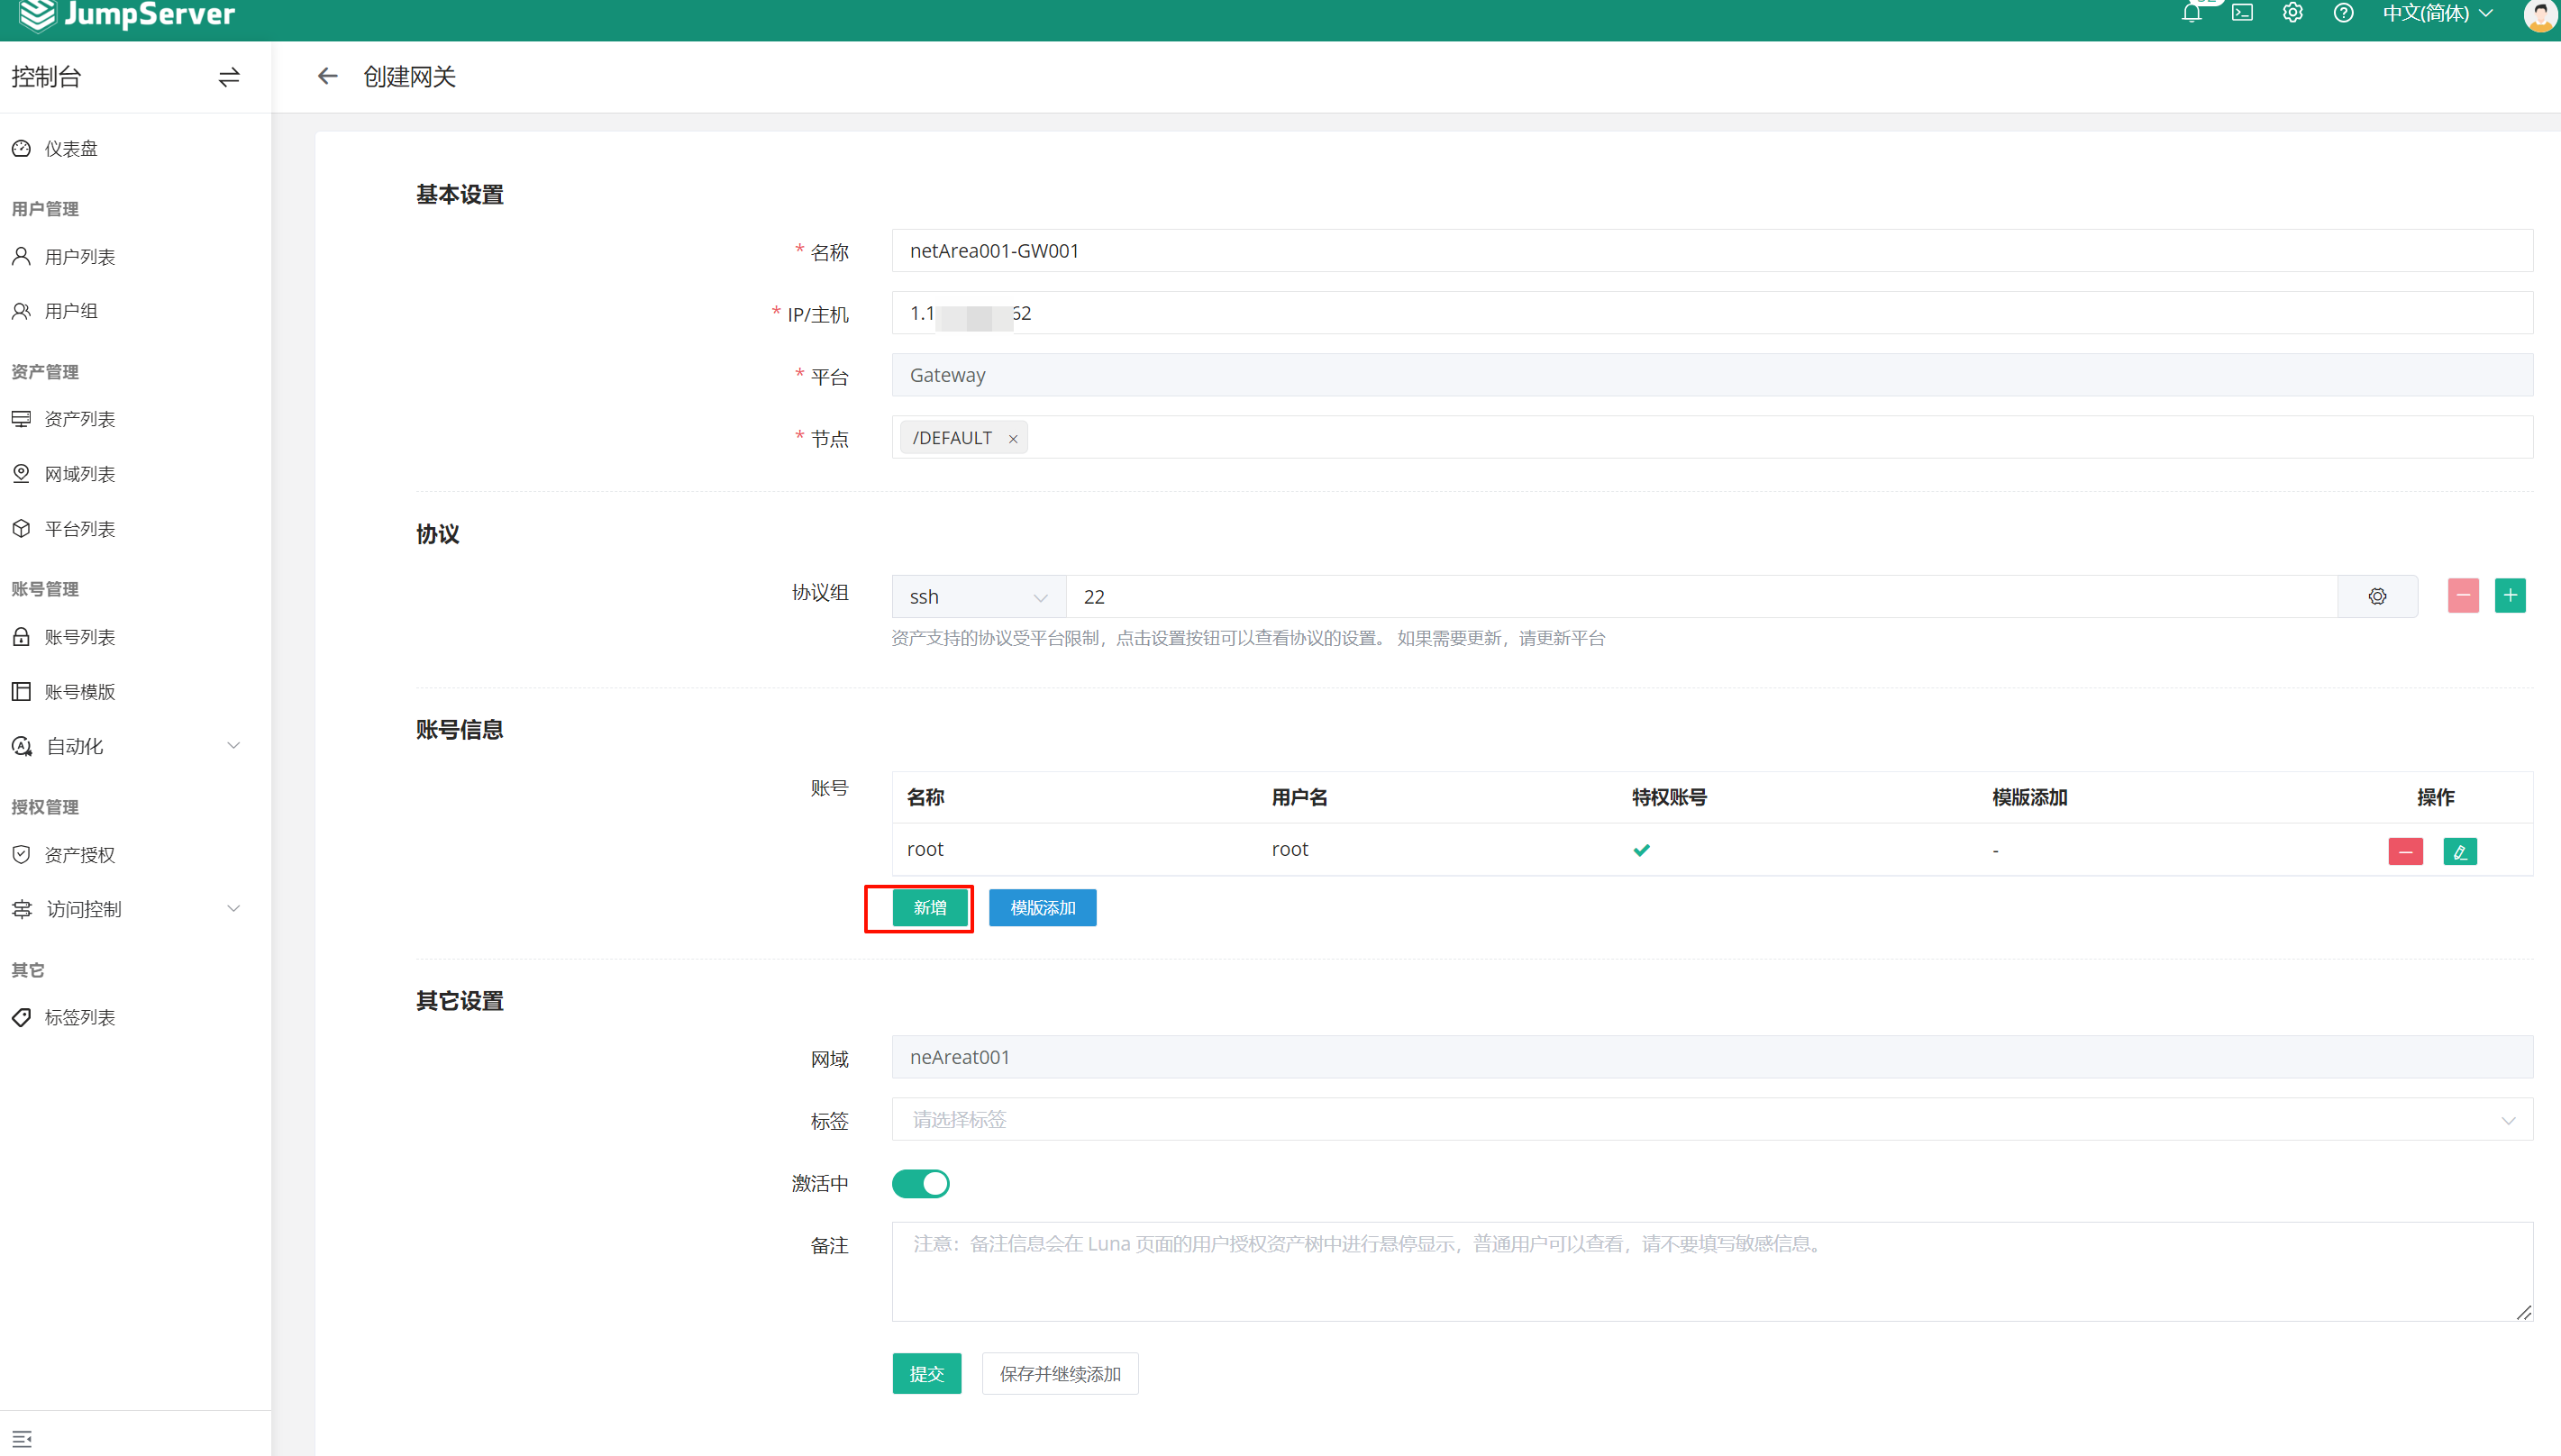Click the 提交 submit button
Image resolution: width=2561 pixels, height=1456 pixels.
(x=926, y=1373)
